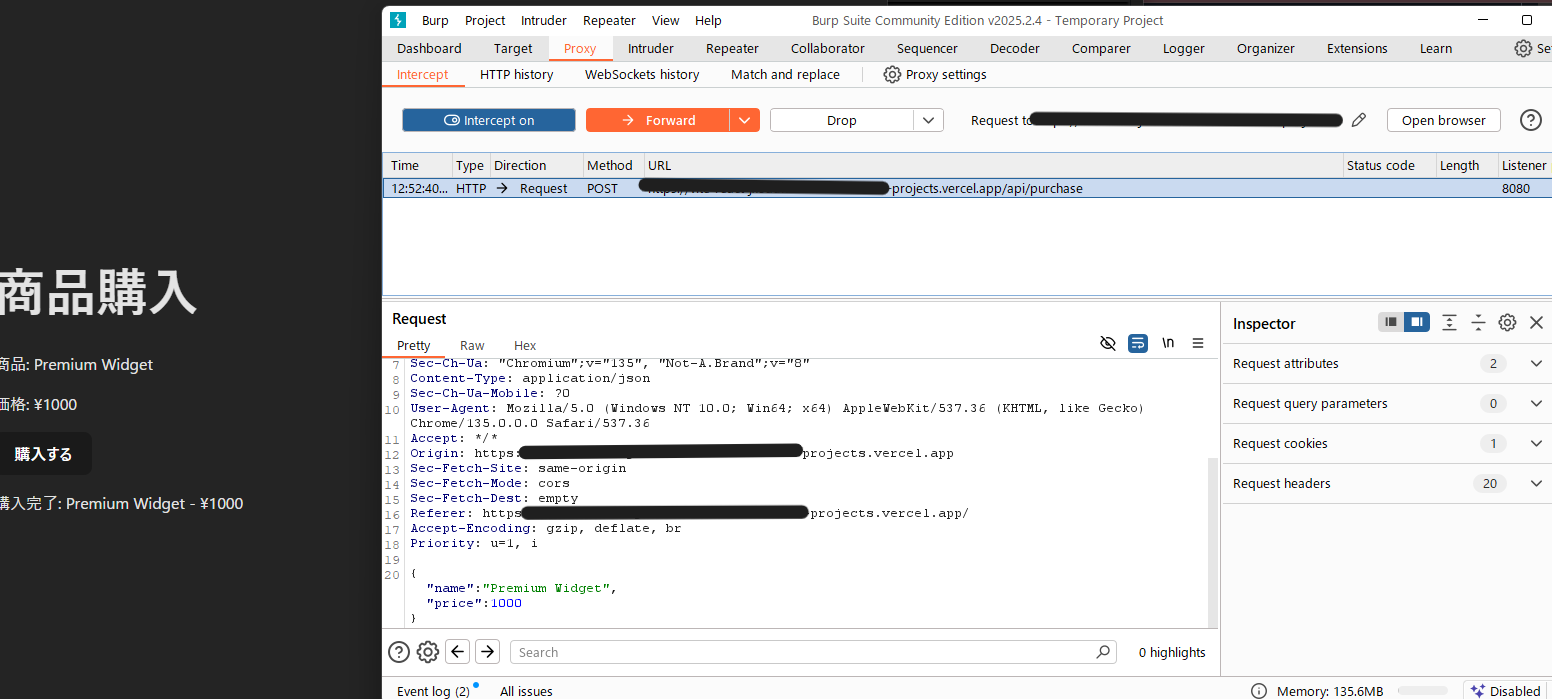The image size is (1552, 699).
Task: Click the Inspector collapse all sections icon
Action: pos(1478,322)
